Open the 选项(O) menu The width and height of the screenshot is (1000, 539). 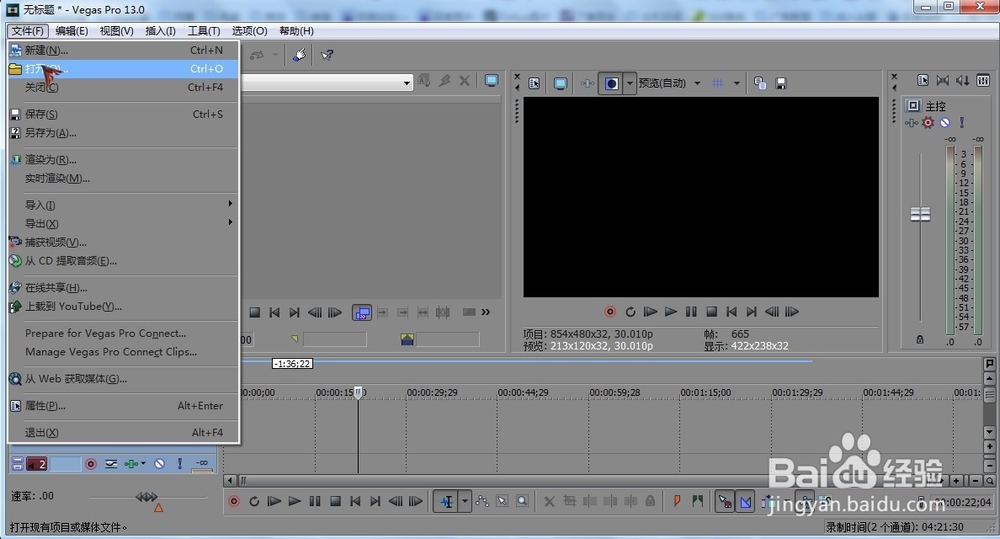(249, 31)
